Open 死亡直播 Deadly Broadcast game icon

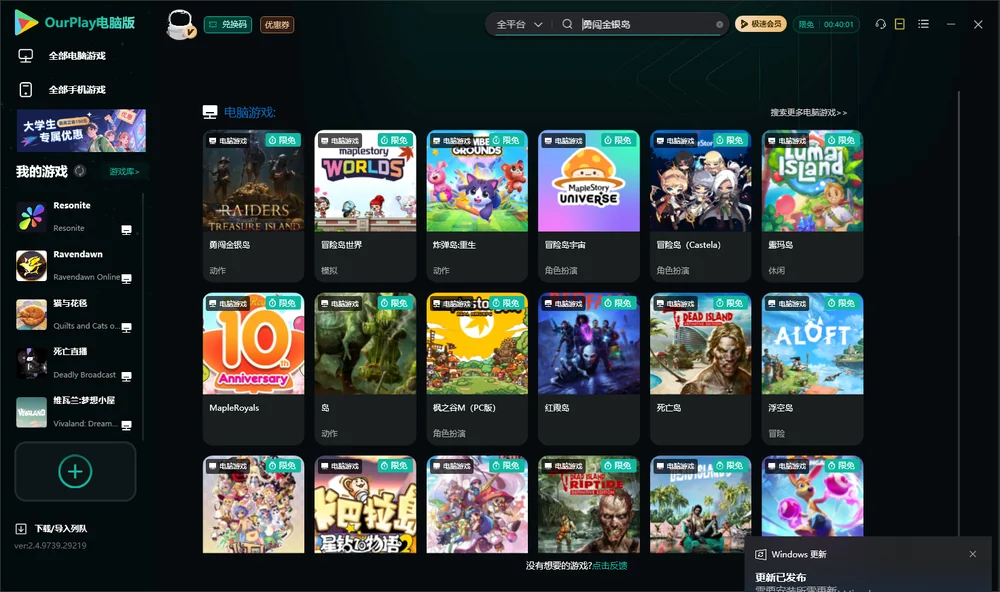31,363
